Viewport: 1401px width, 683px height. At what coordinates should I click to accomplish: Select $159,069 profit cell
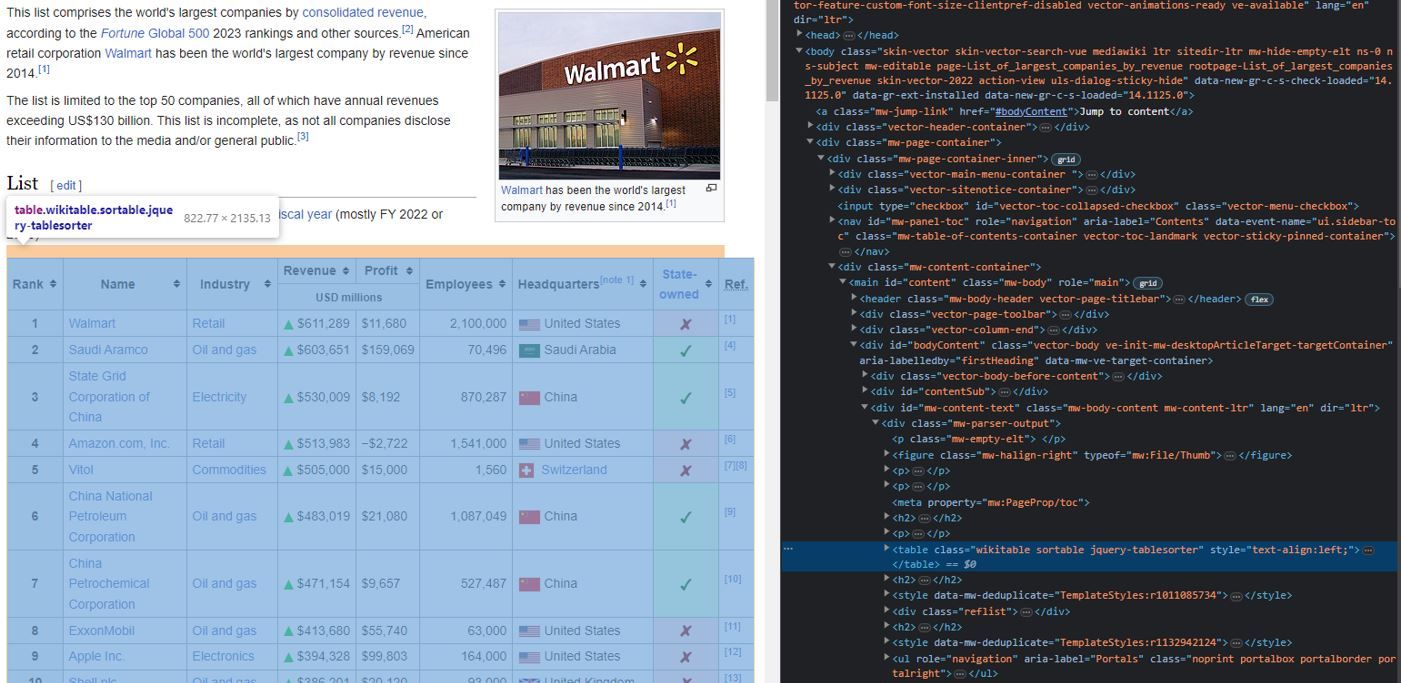[x=387, y=350]
